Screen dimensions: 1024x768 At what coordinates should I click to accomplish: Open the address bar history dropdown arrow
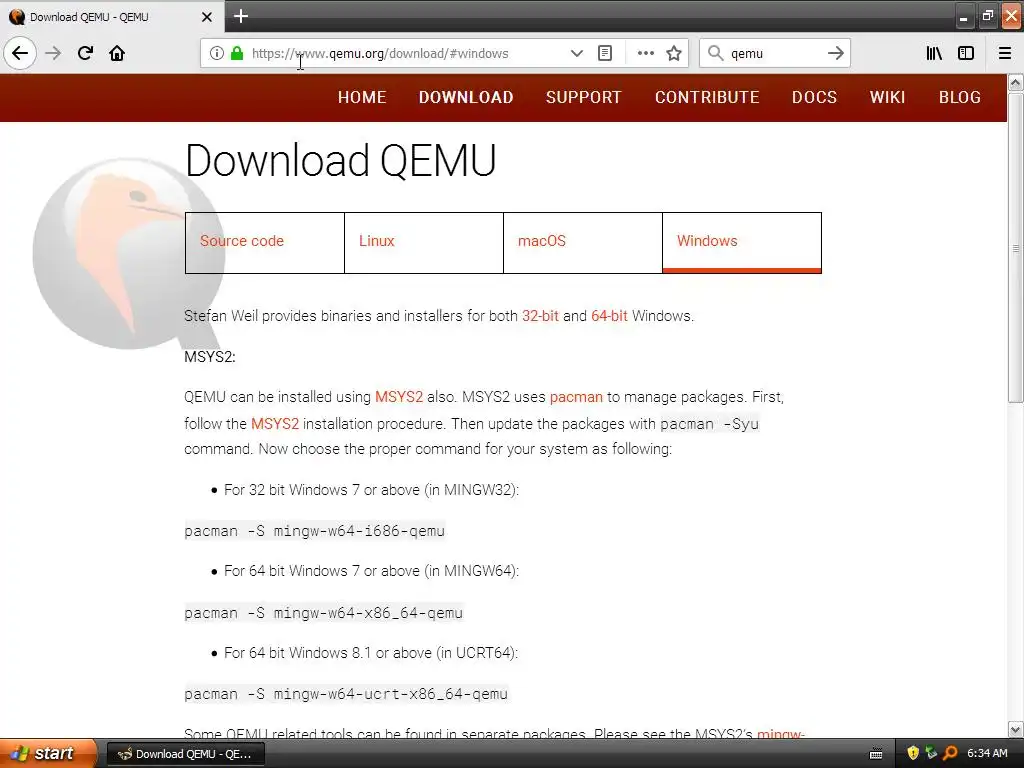(577, 54)
